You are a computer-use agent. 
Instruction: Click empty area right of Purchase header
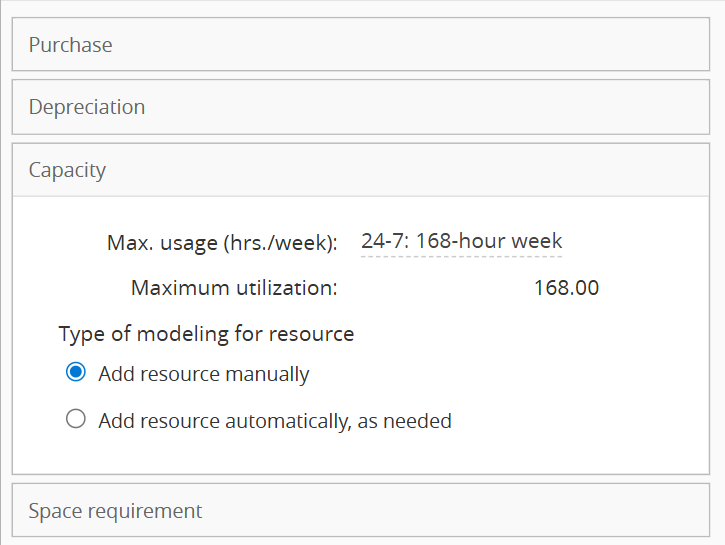[x=500, y=45]
